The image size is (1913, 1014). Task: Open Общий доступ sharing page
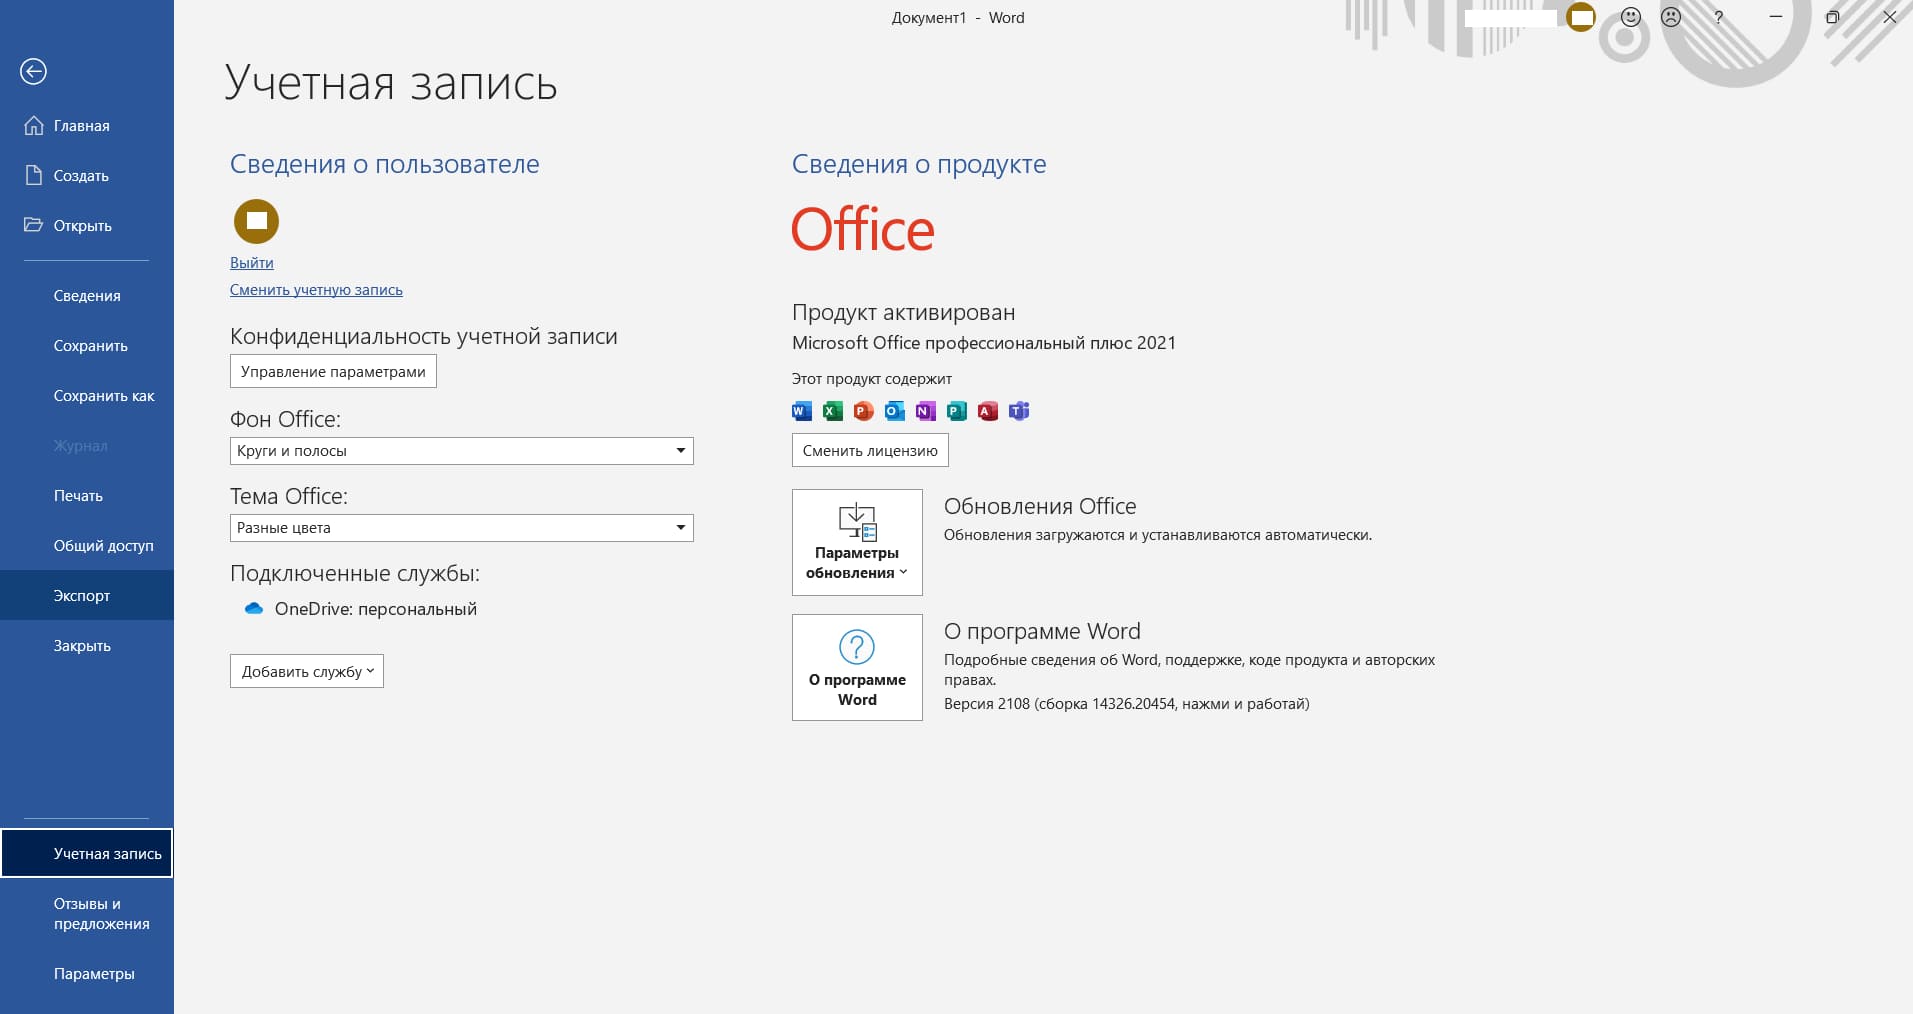click(87, 546)
